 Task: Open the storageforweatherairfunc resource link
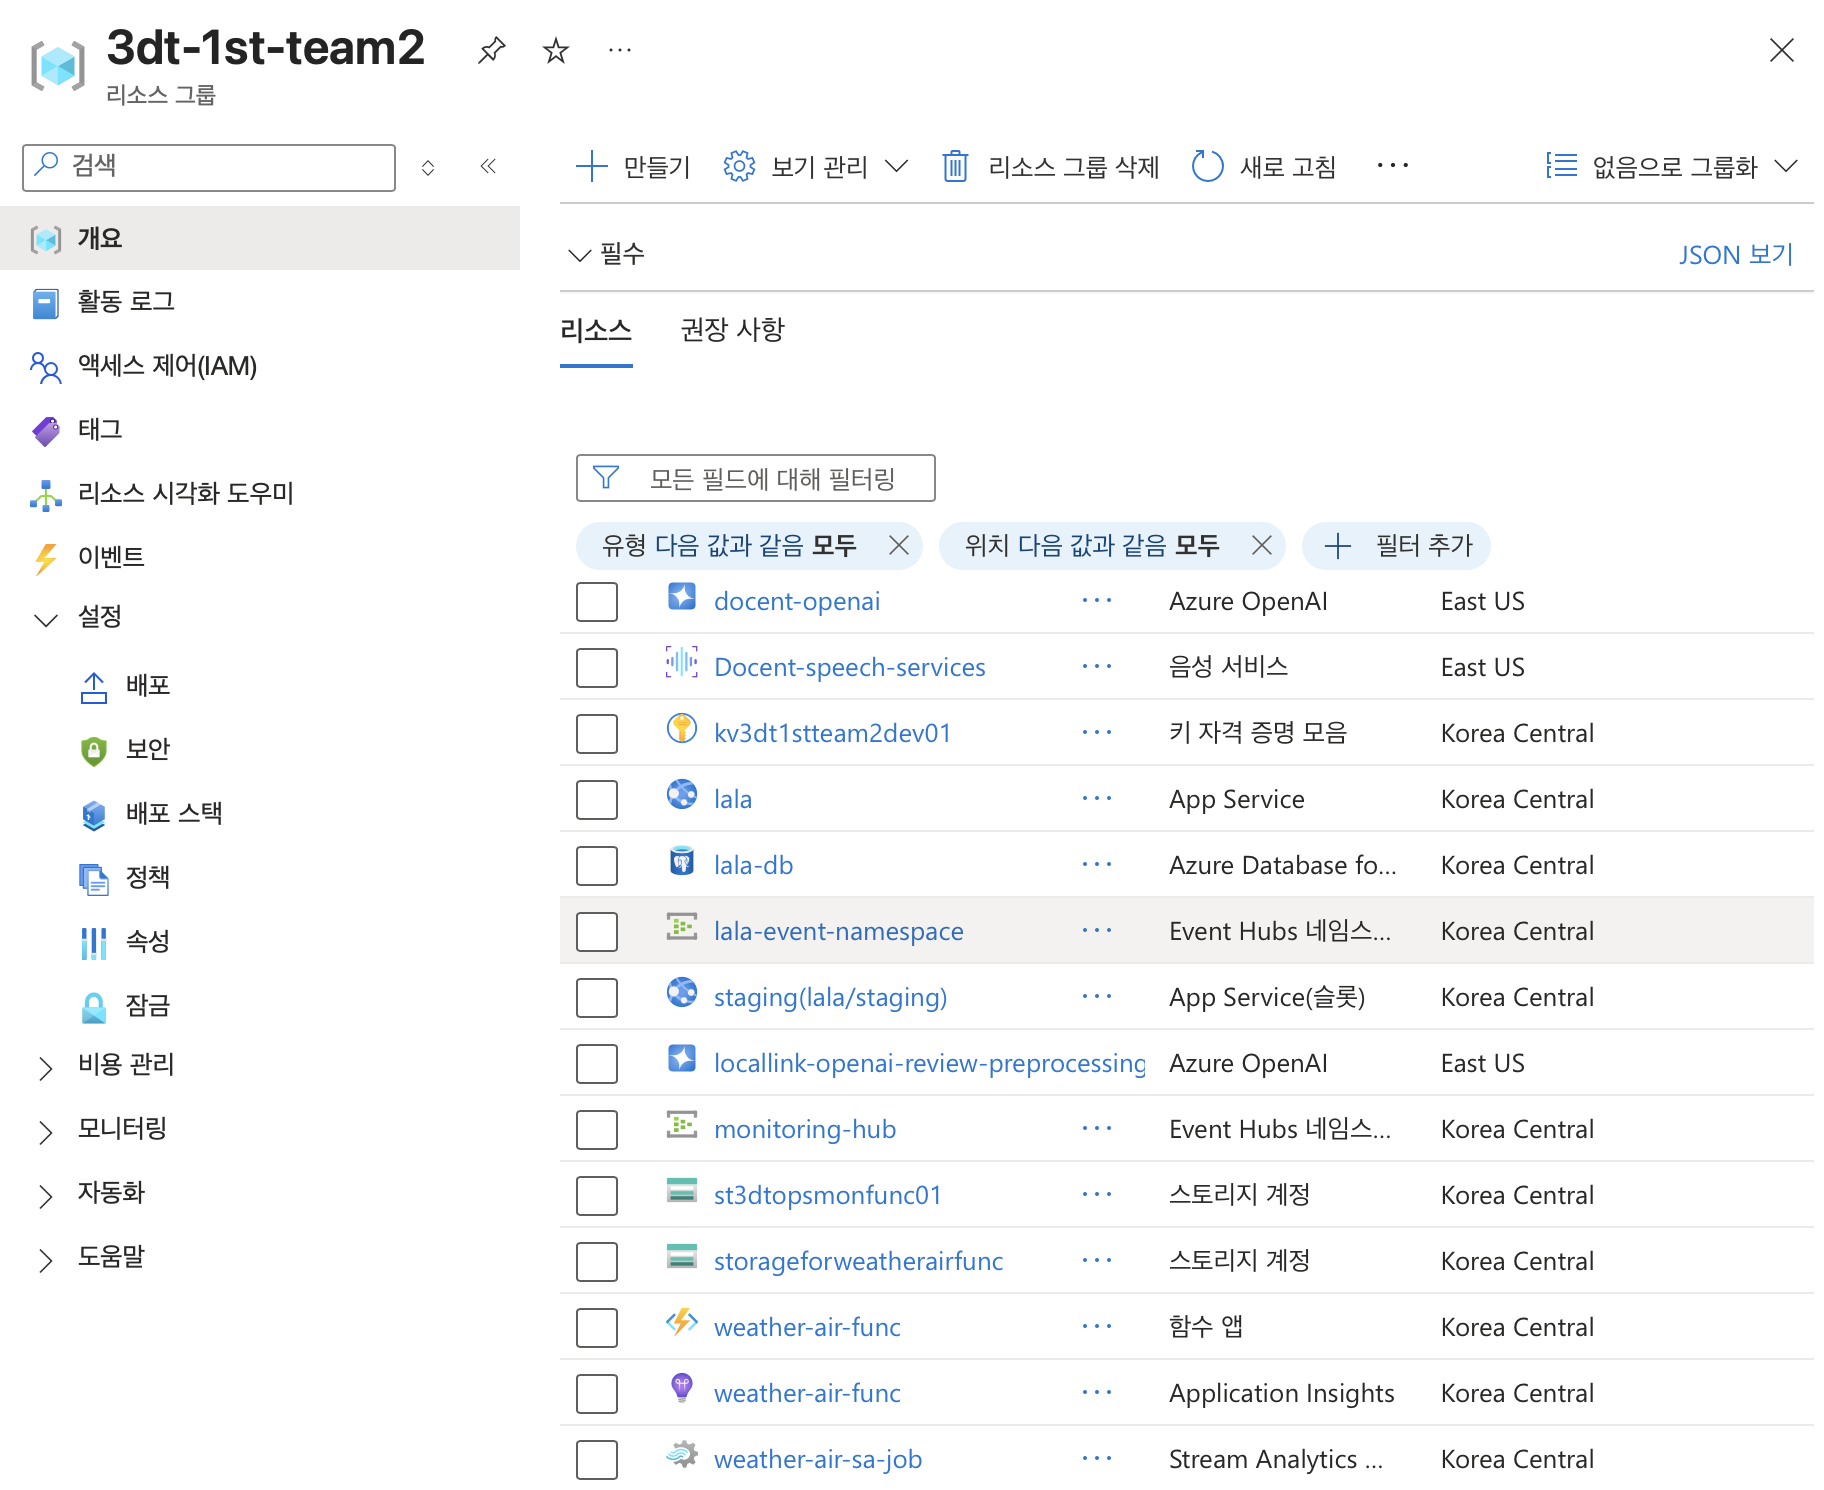[x=858, y=1261]
